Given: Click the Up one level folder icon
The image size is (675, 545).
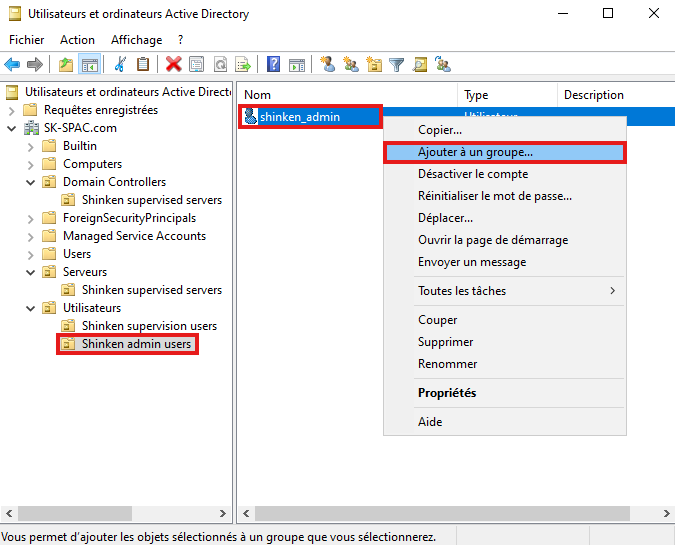Looking at the screenshot, I should click(x=66, y=65).
